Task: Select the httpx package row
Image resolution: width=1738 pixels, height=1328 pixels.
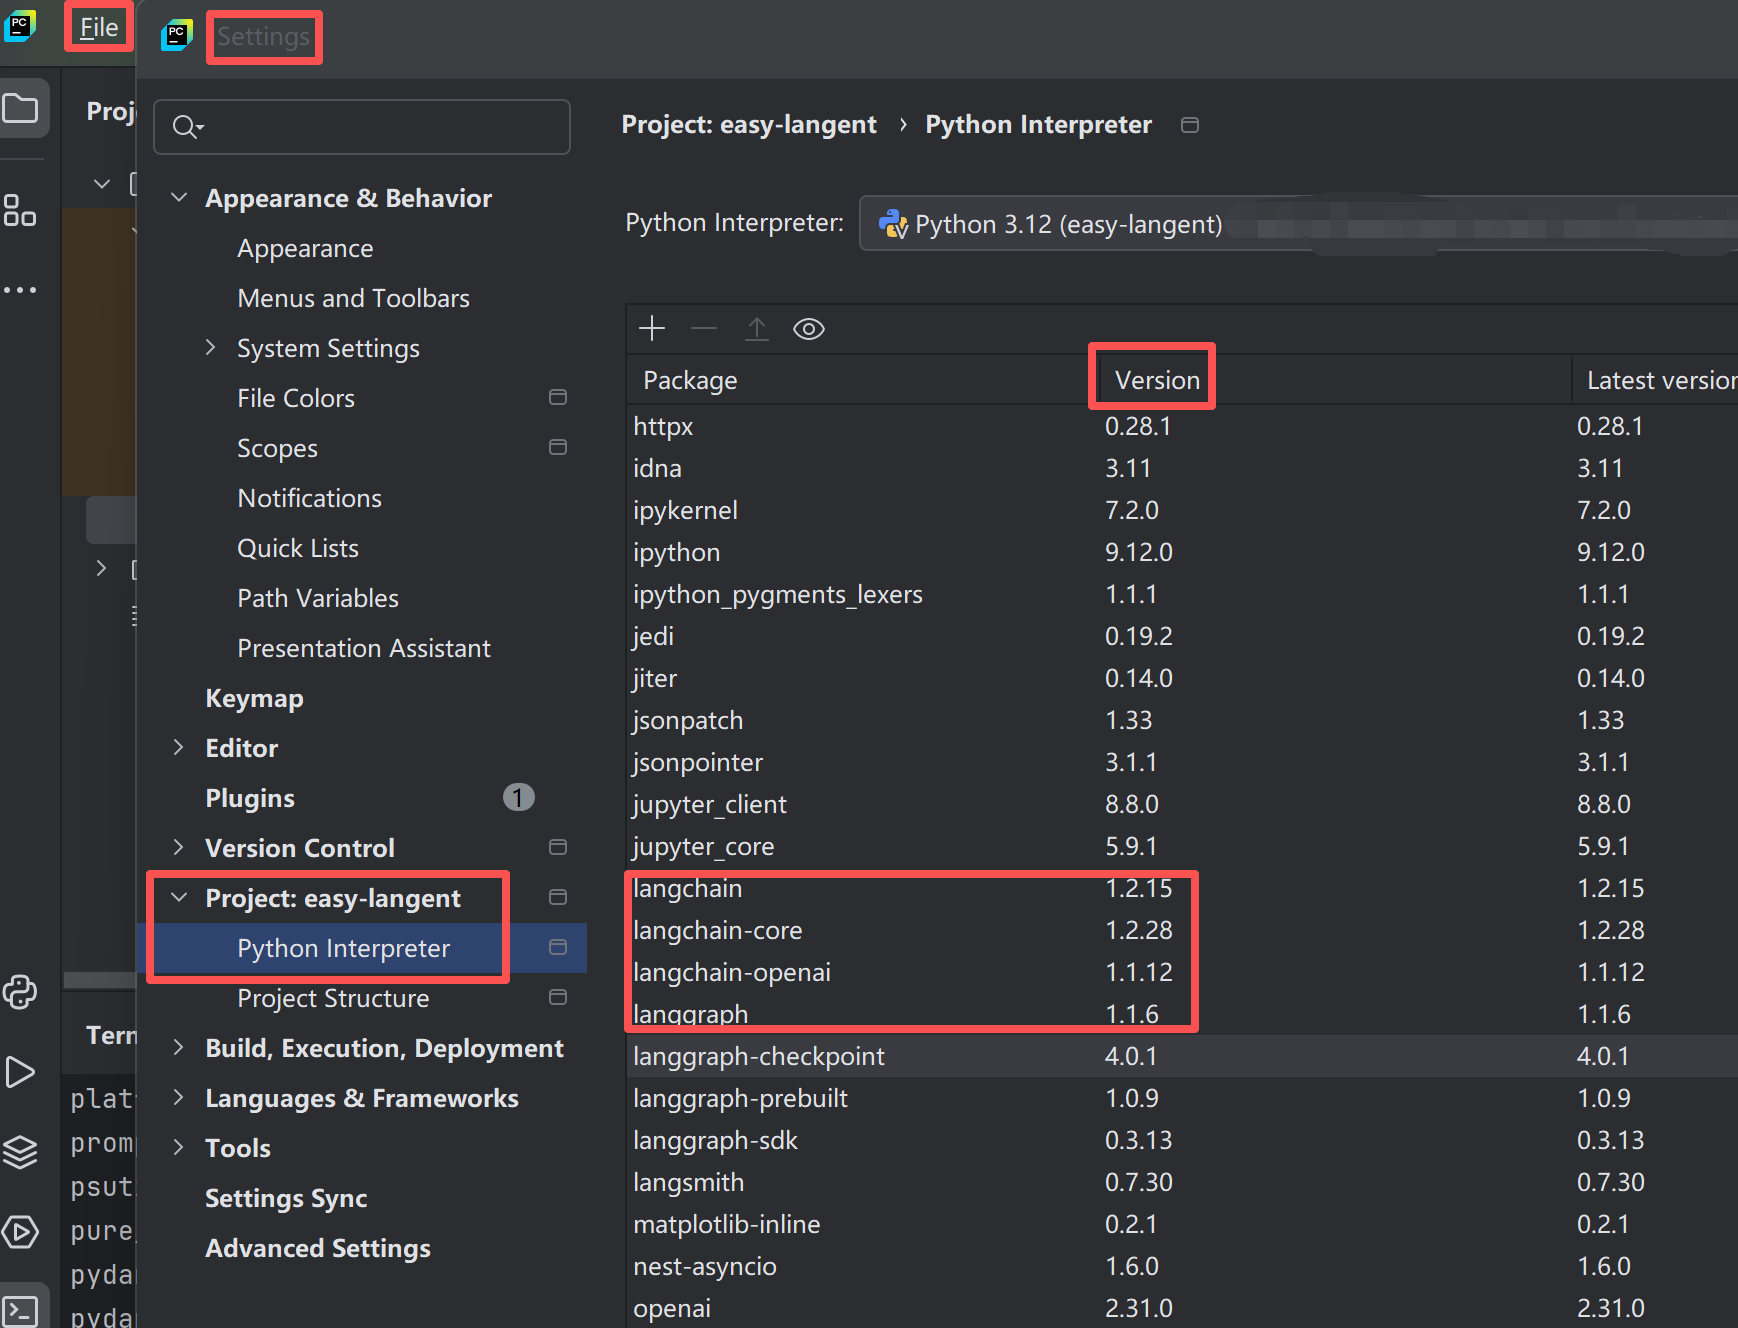Action: (x=1182, y=426)
